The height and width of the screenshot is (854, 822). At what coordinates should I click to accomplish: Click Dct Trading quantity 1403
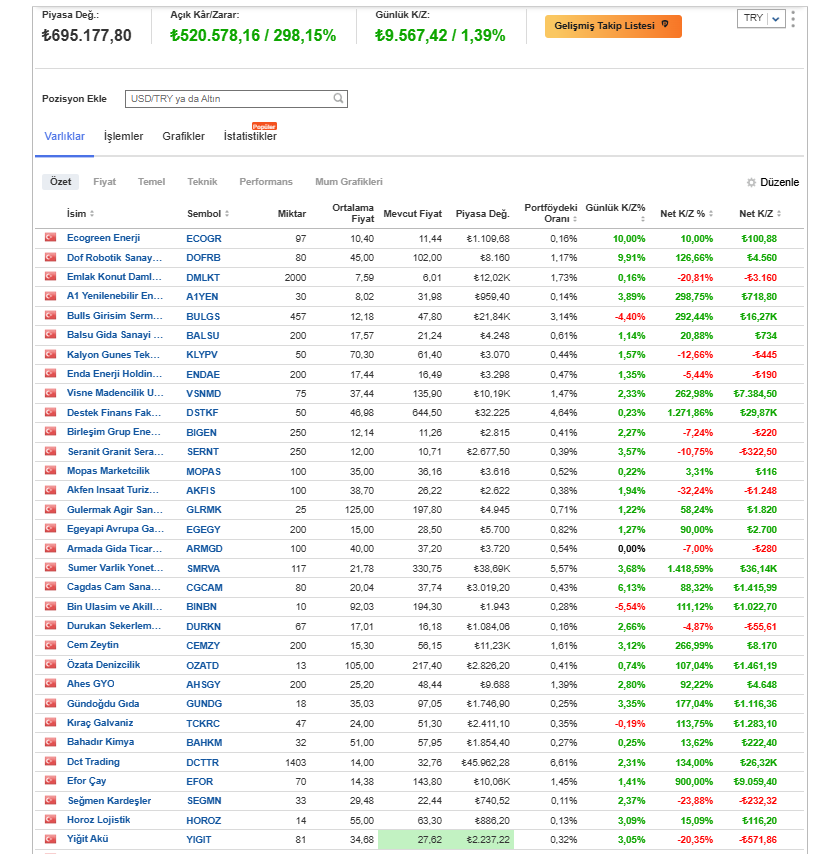pos(296,762)
